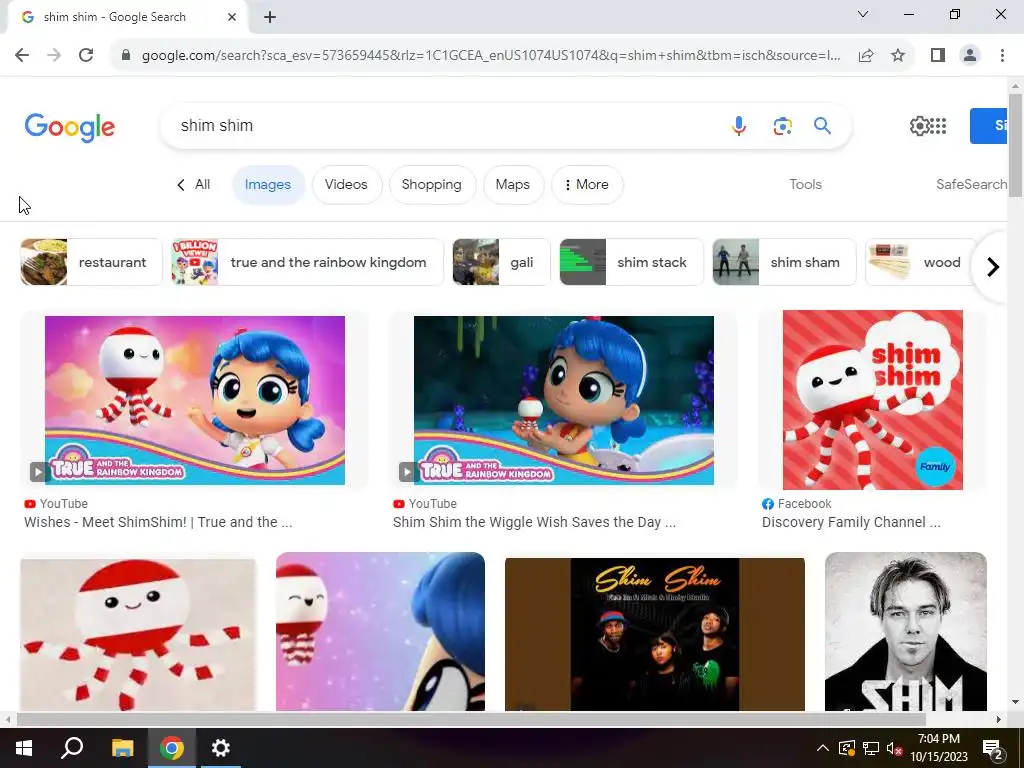Click the blue magnifier search icon
This screenshot has width=1024, height=768.
coord(822,125)
